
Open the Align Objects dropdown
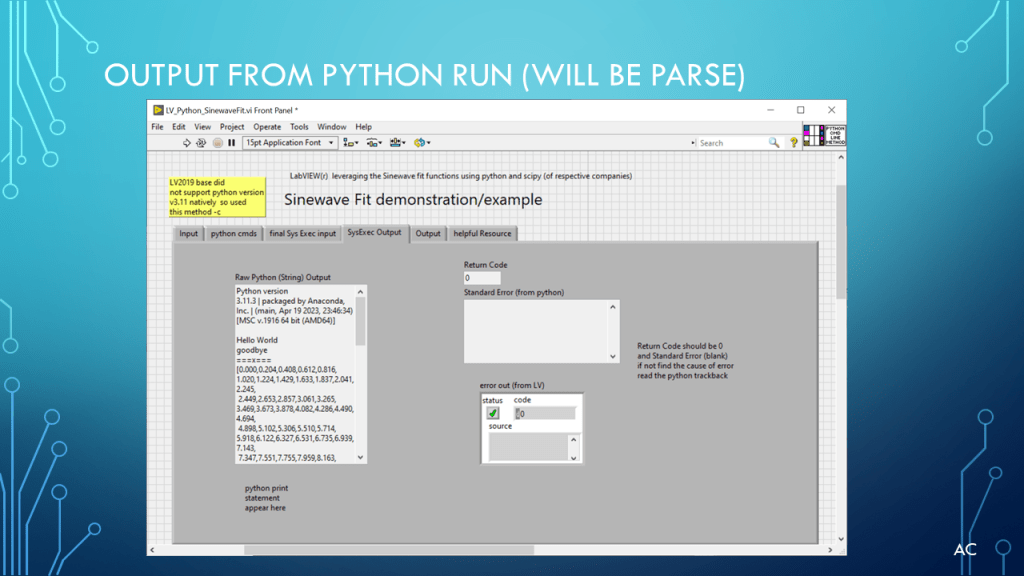351,143
